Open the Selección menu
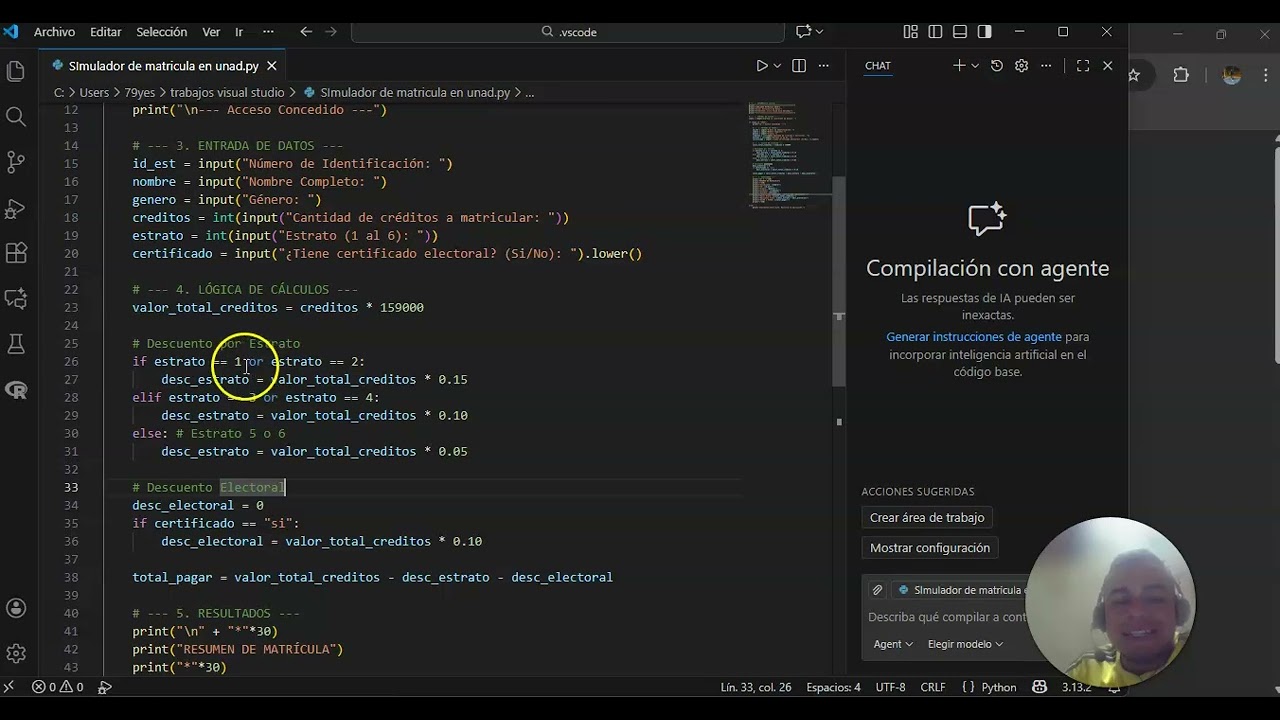Screen dimensions: 1280x720 [162, 32]
